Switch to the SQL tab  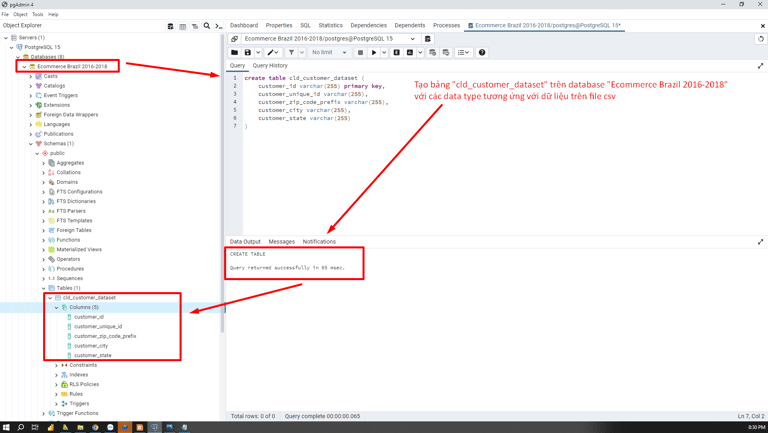305,25
